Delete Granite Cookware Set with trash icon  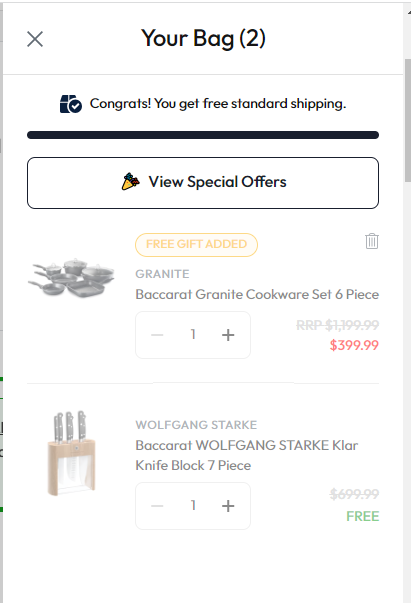coord(372,241)
